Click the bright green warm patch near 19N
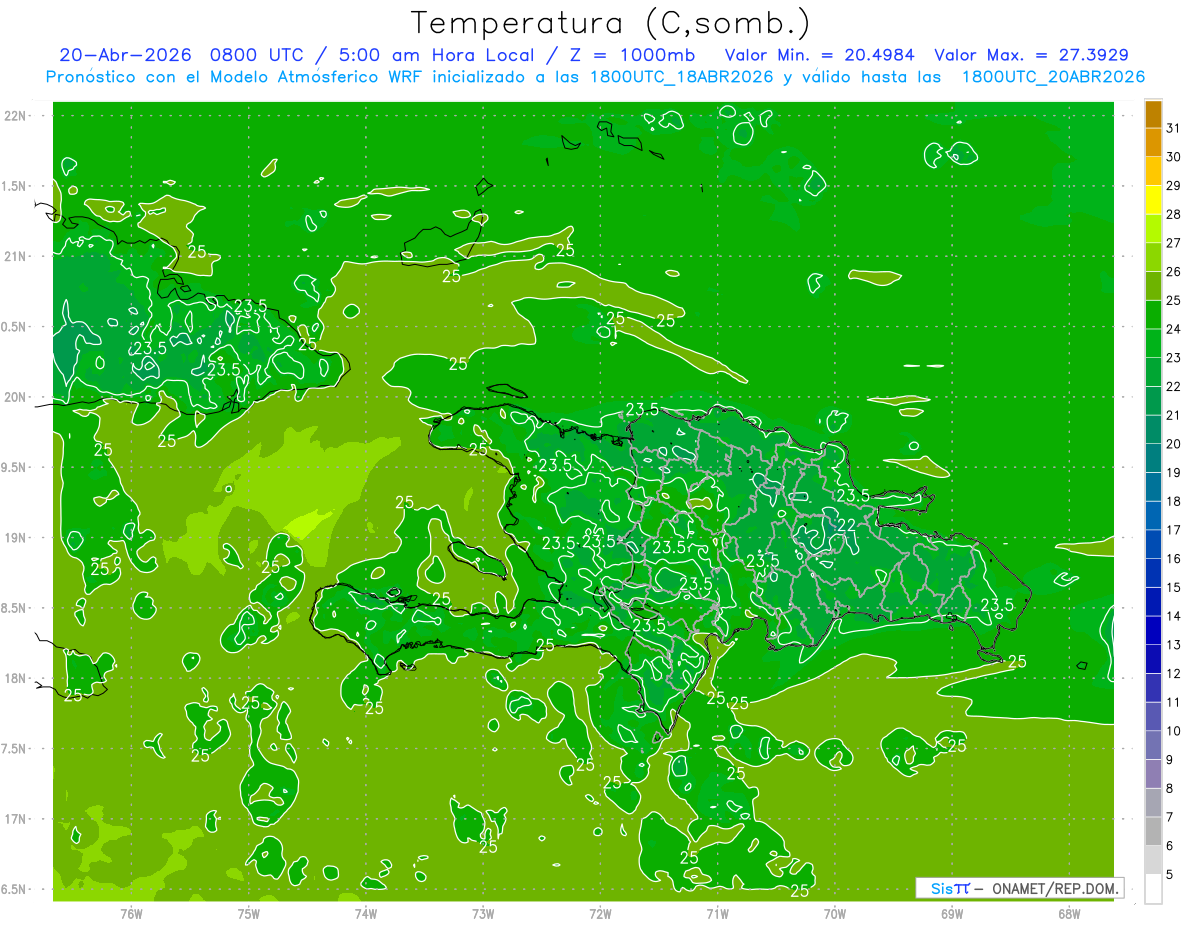1200x927 pixels. (x=308, y=523)
